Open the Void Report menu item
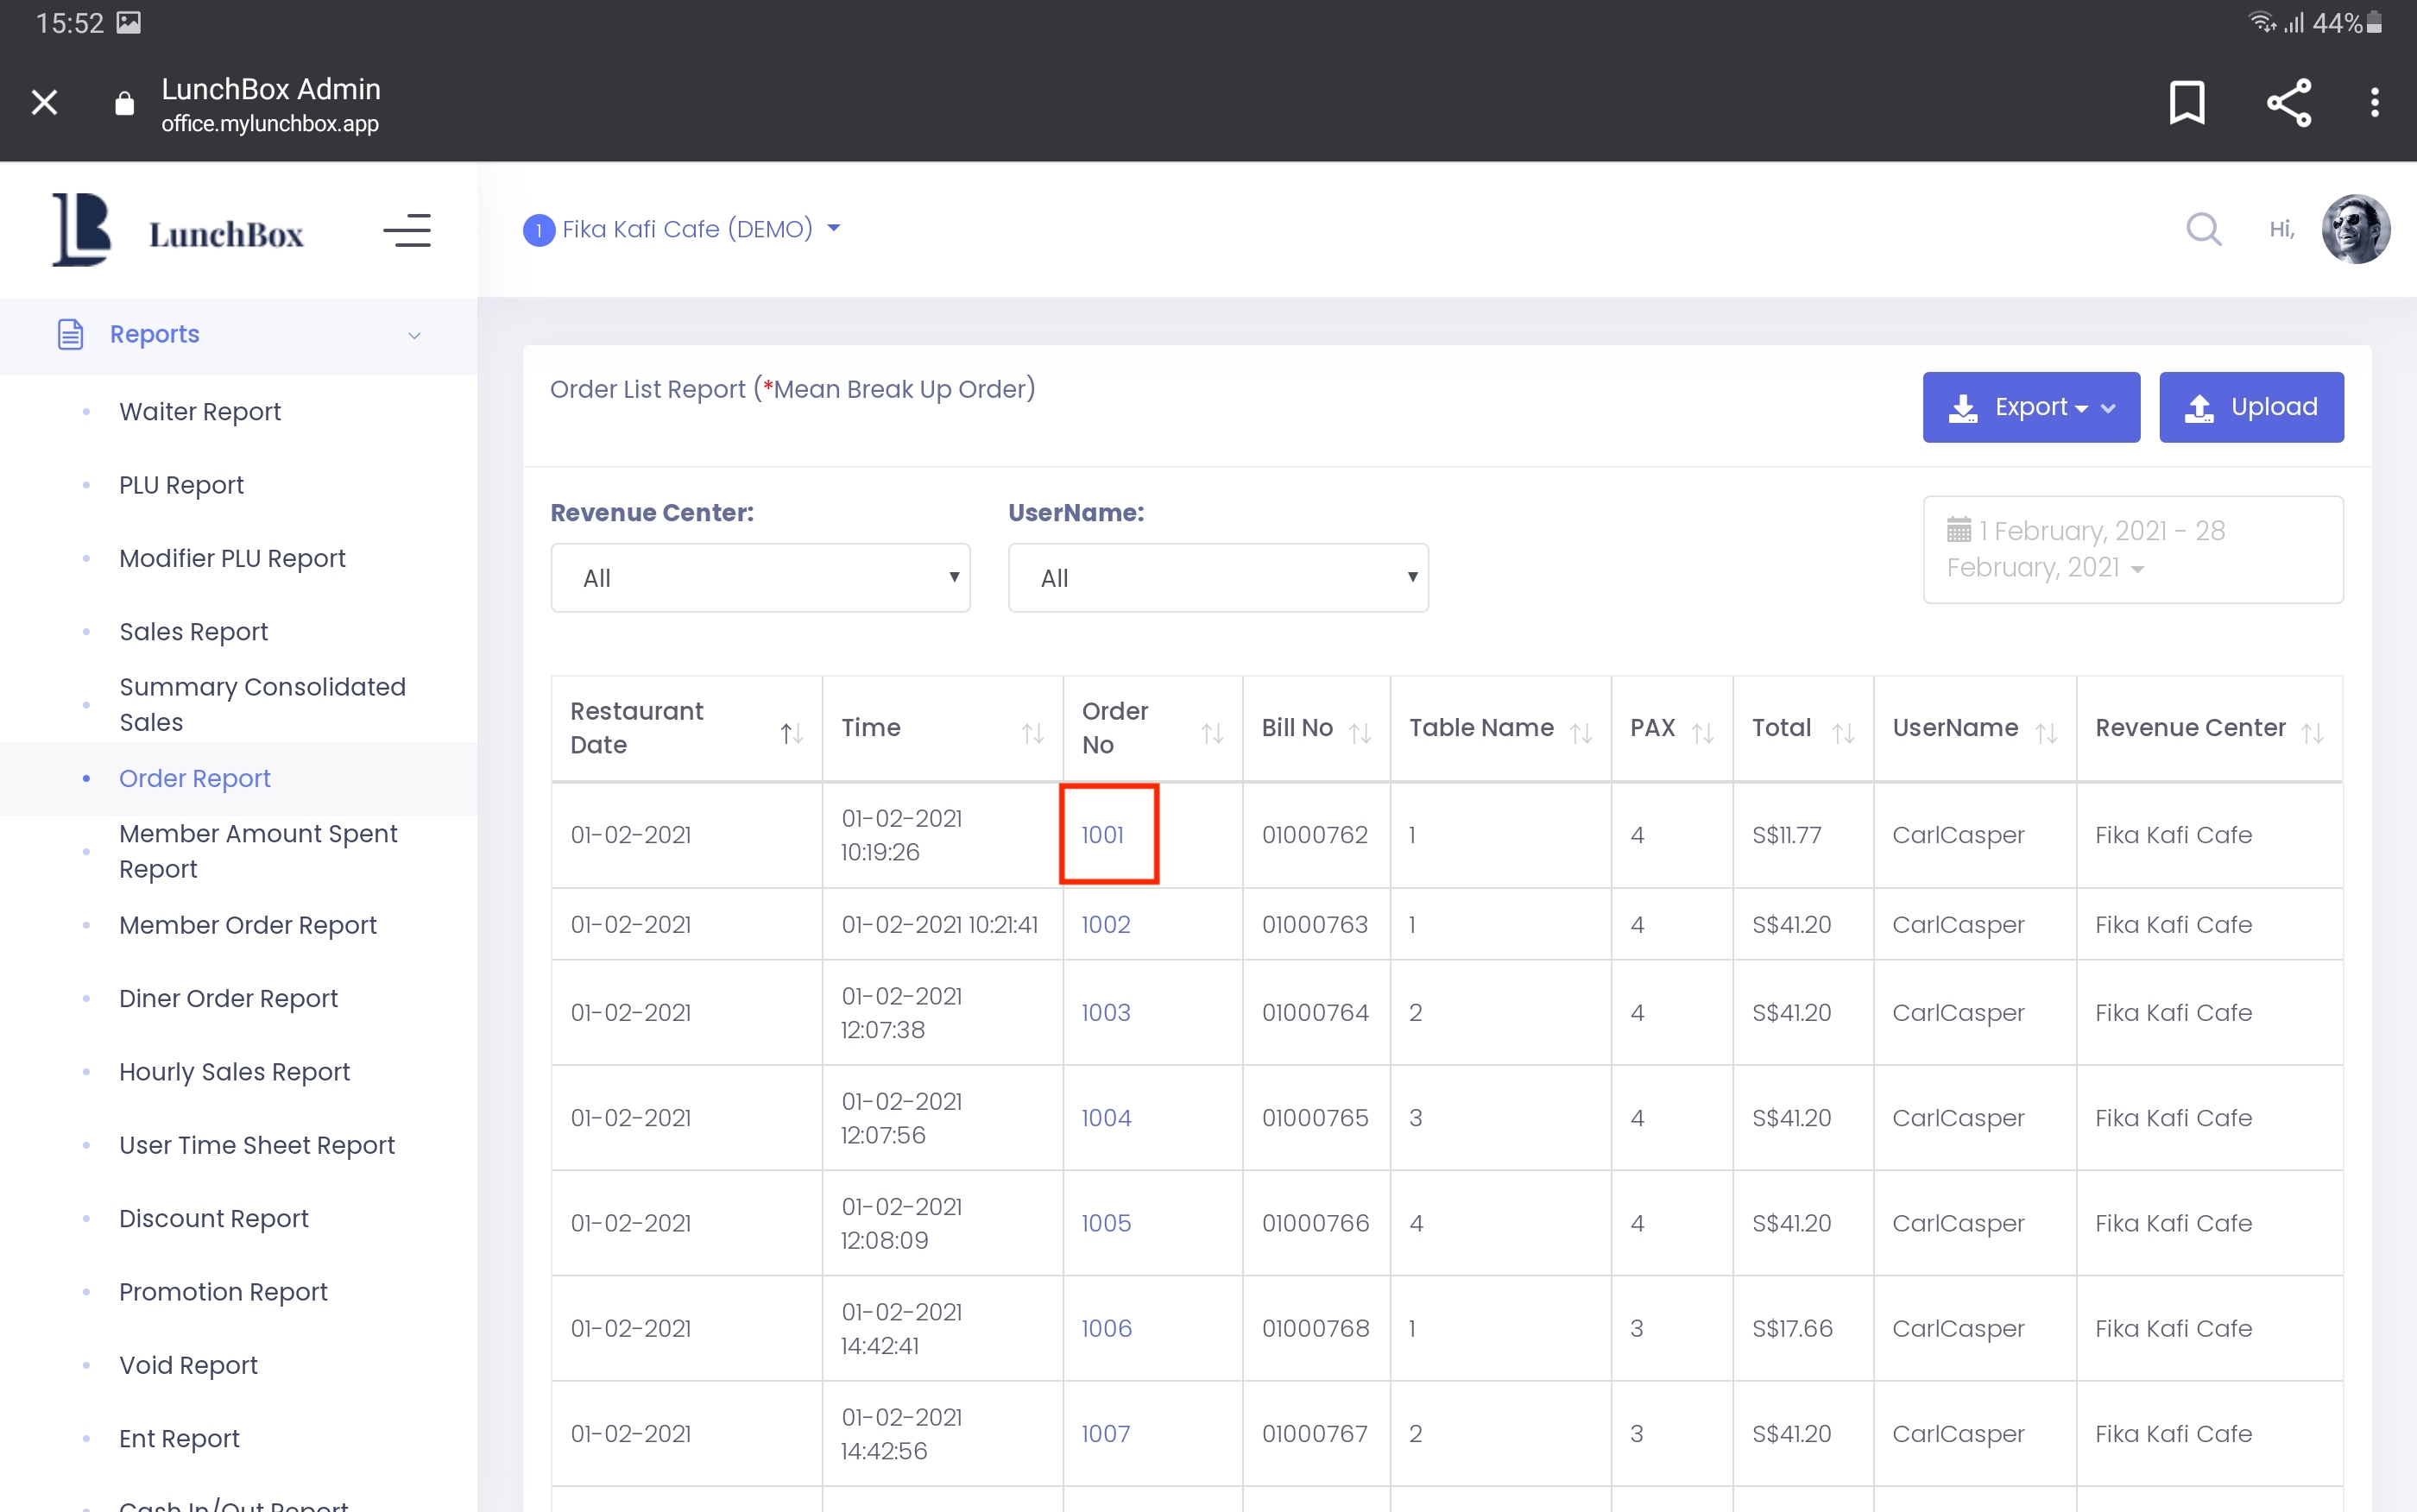The width and height of the screenshot is (2417, 1512). (188, 1365)
